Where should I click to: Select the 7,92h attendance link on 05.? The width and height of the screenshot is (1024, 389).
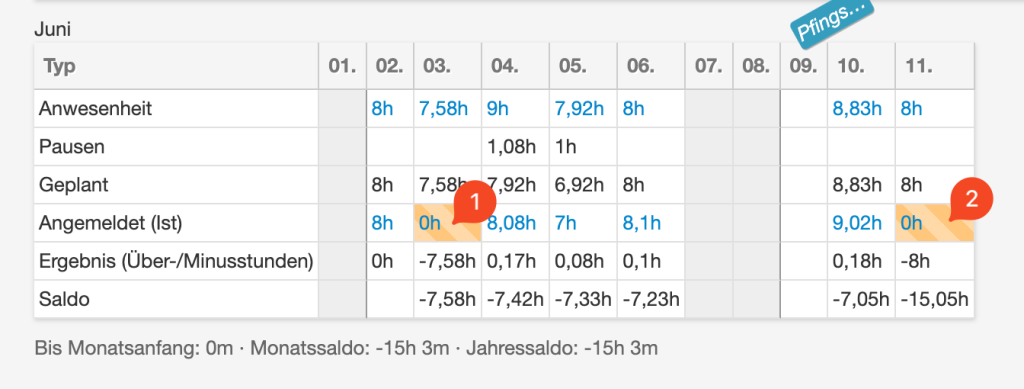pos(579,108)
